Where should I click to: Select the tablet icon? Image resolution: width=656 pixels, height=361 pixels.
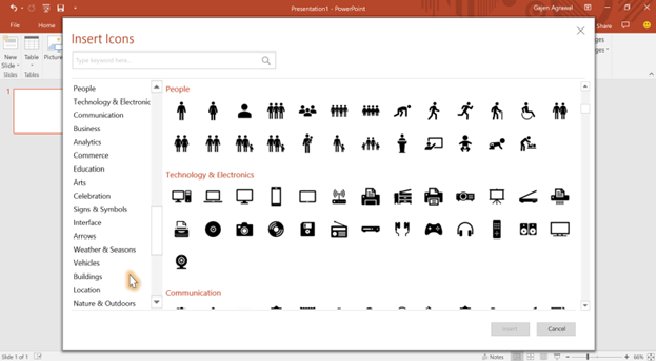click(x=308, y=196)
